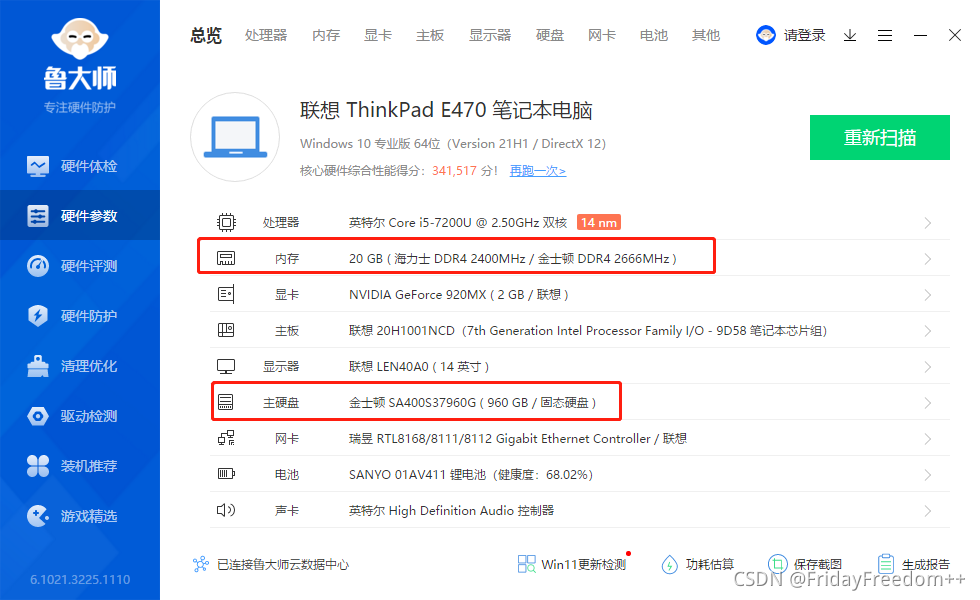Image resolution: width=980 pixels, height=600 pixels.
Task: Open 驱动检测 sidebar entry
Action: (80, 416)
